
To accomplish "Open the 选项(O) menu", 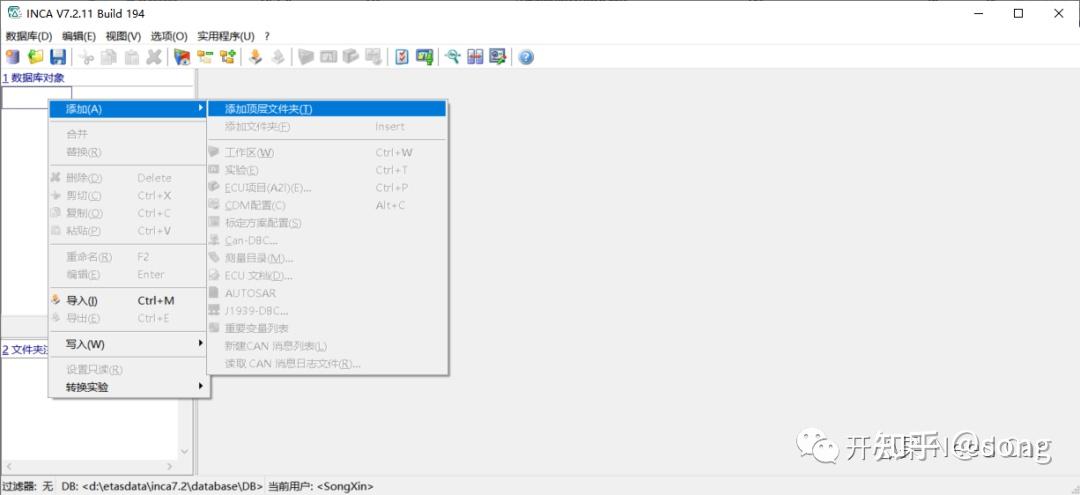I will pos(169,36).
